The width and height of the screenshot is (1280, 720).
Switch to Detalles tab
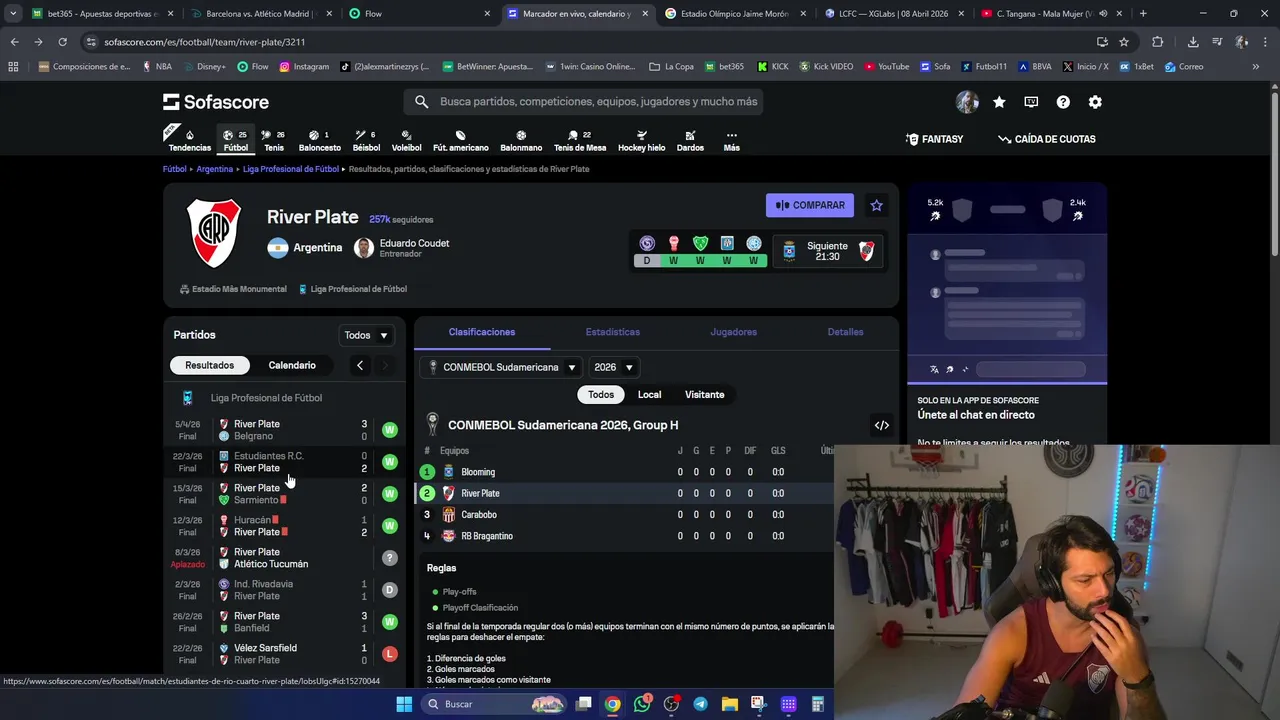845,332
